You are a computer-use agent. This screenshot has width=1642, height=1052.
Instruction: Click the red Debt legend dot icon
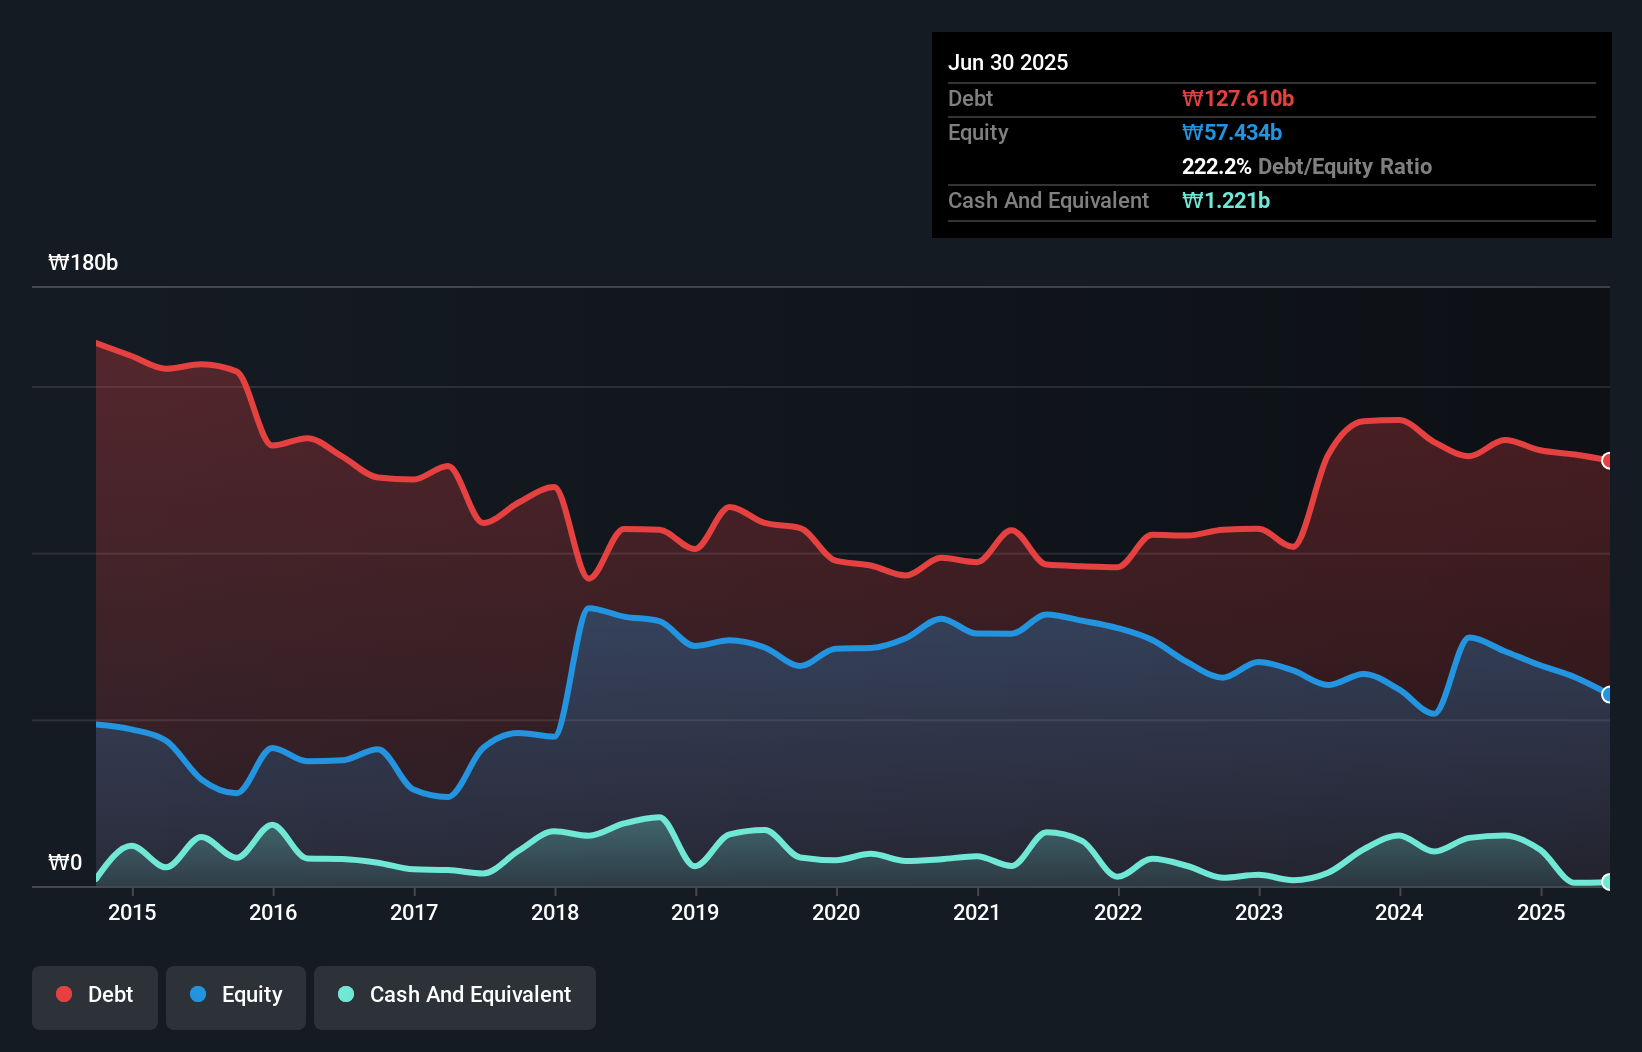click(x=63, y=994)
